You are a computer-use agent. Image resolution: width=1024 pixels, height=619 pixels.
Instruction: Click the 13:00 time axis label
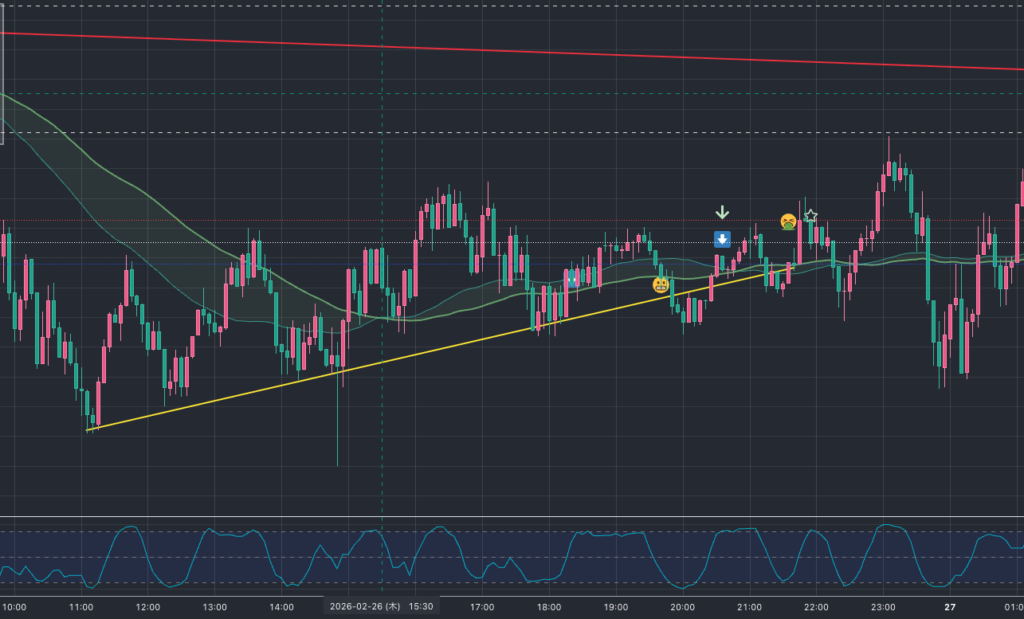[x=214, y=606]
